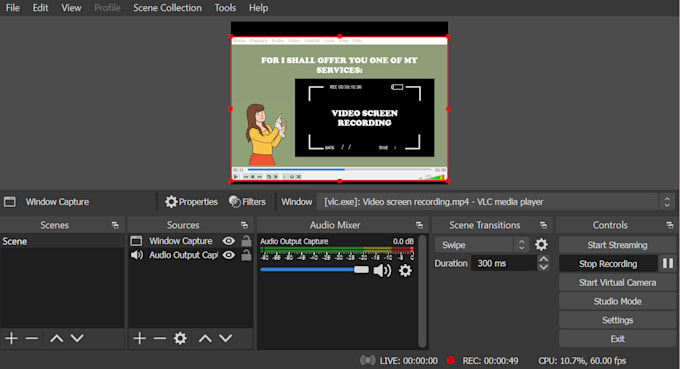Click the Audio Output Capture volume slider
The image size is (680, 369).
click(314, 270)
